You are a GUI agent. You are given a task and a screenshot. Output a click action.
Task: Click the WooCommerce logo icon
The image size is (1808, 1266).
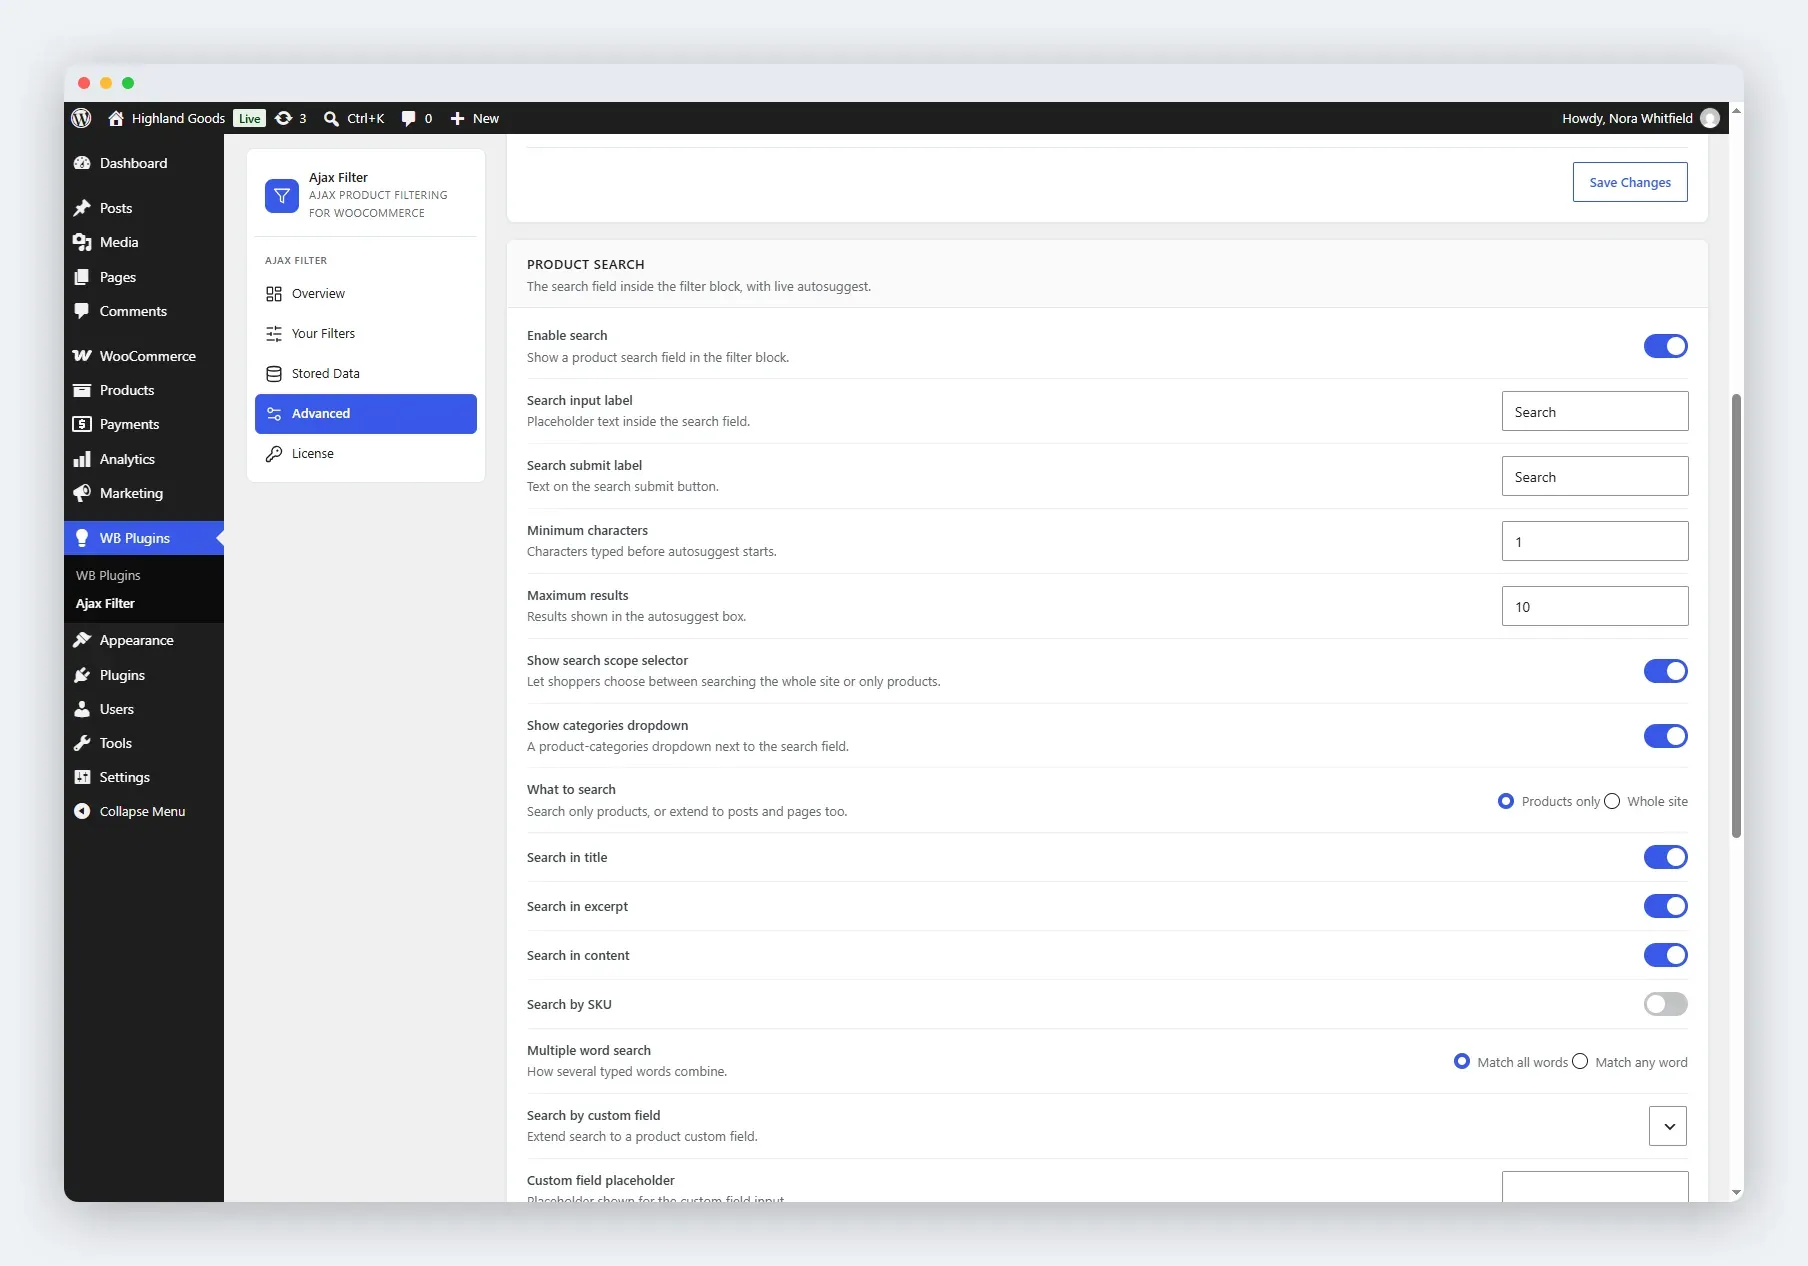tap(82, 356)
